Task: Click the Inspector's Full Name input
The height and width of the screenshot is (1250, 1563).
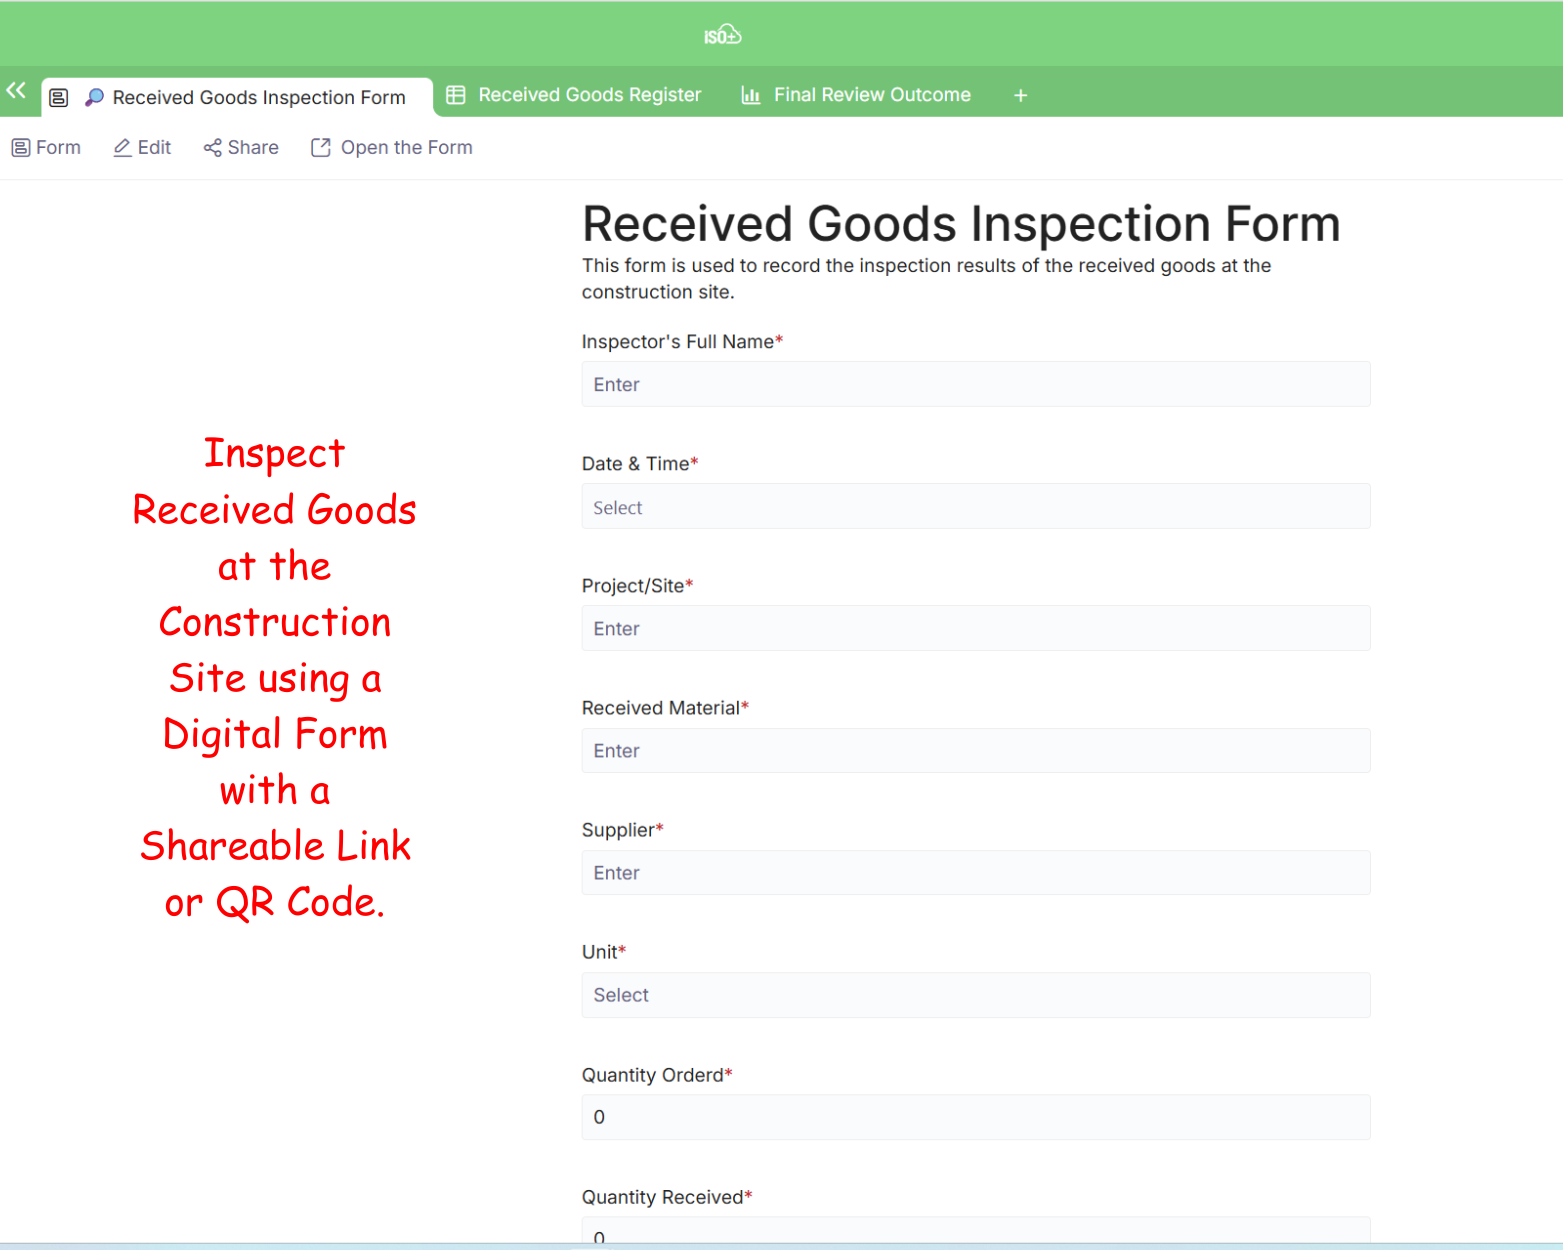Action: coord(975,385)
